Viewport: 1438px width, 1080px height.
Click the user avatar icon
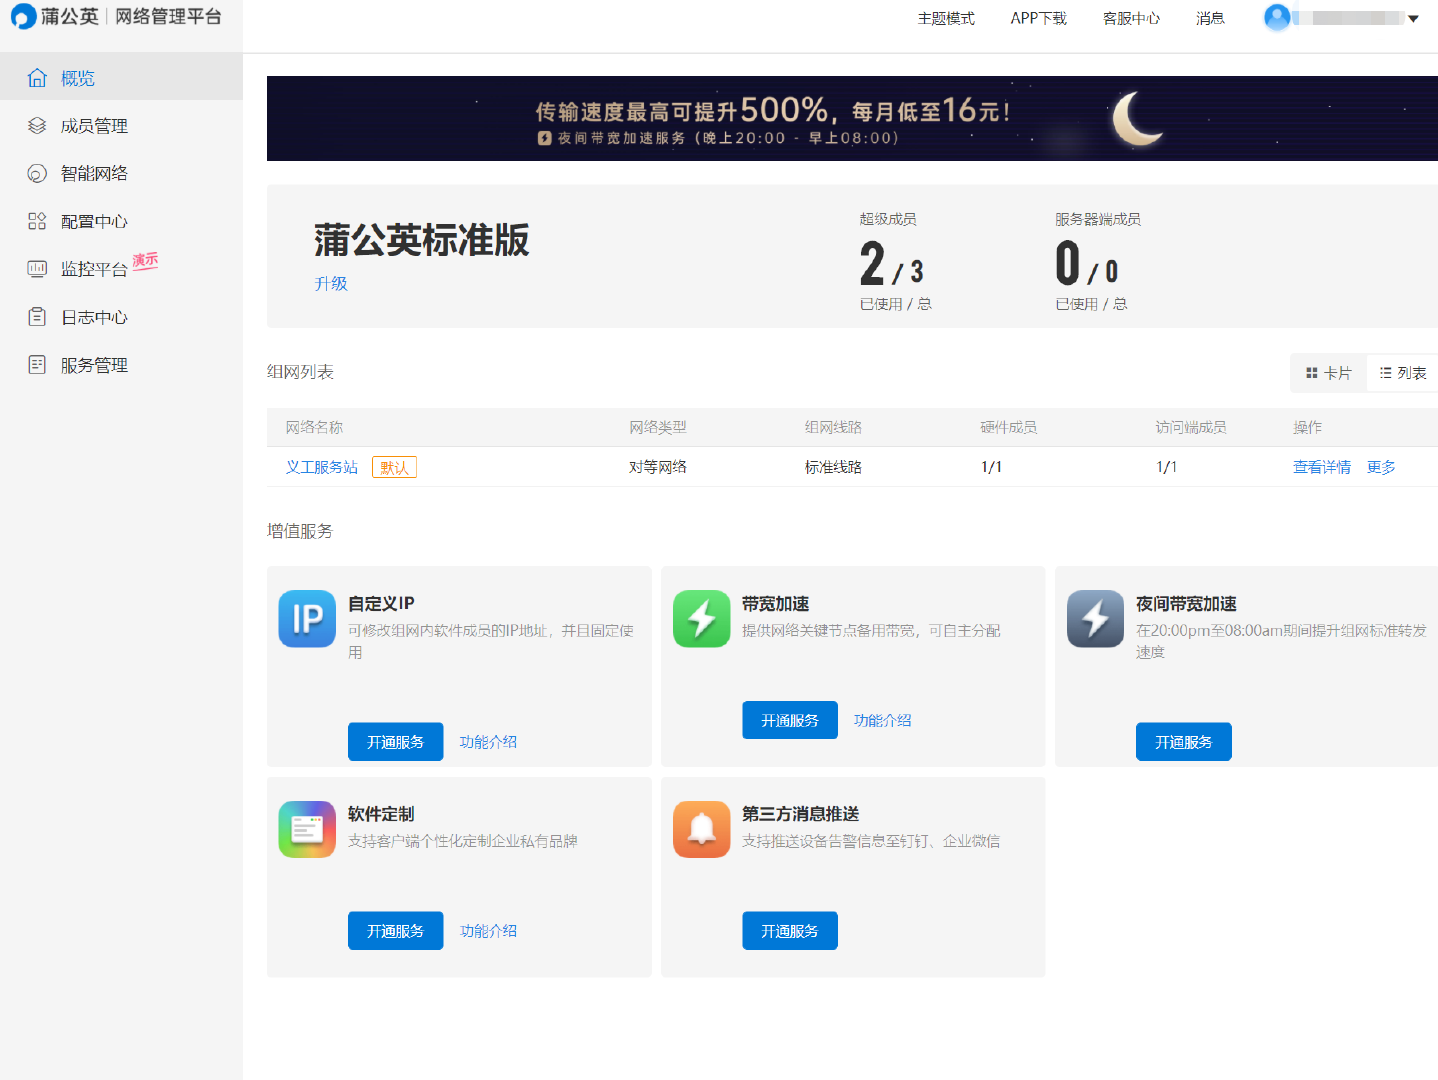tap(1277, 18)
